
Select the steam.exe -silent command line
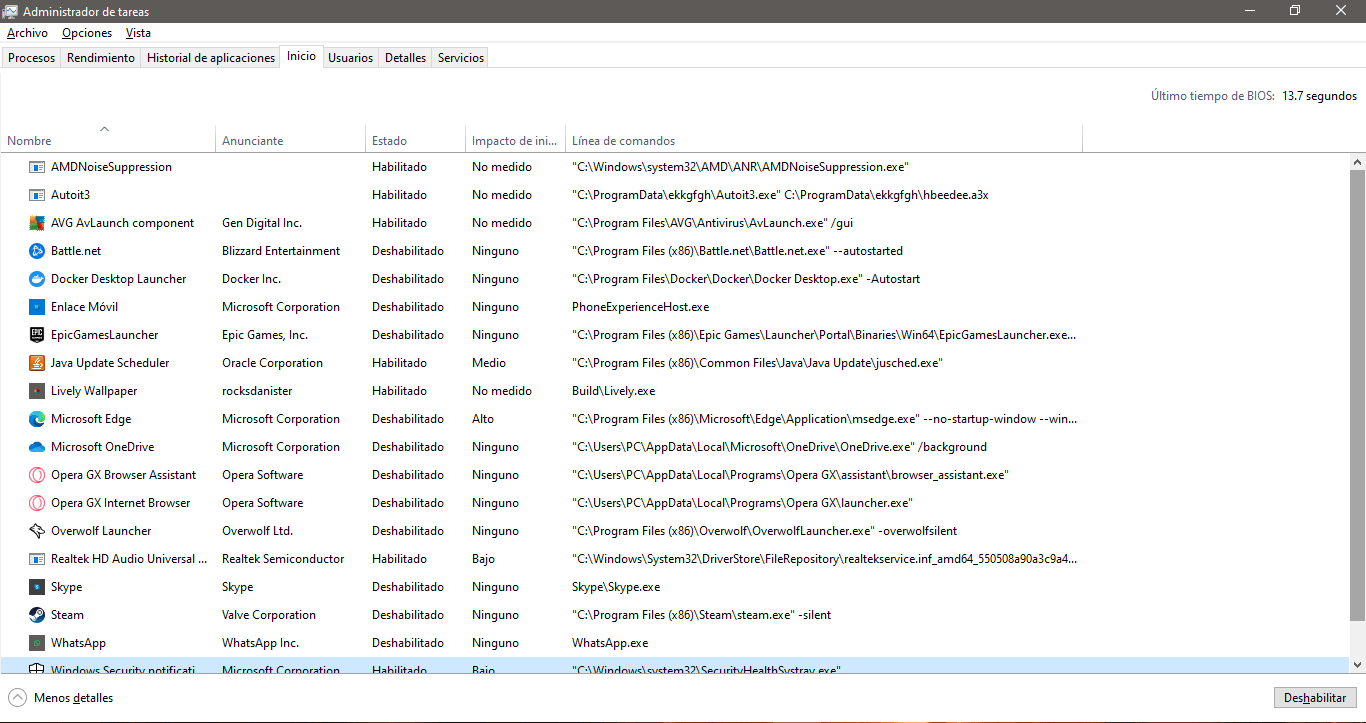[701, 615]
